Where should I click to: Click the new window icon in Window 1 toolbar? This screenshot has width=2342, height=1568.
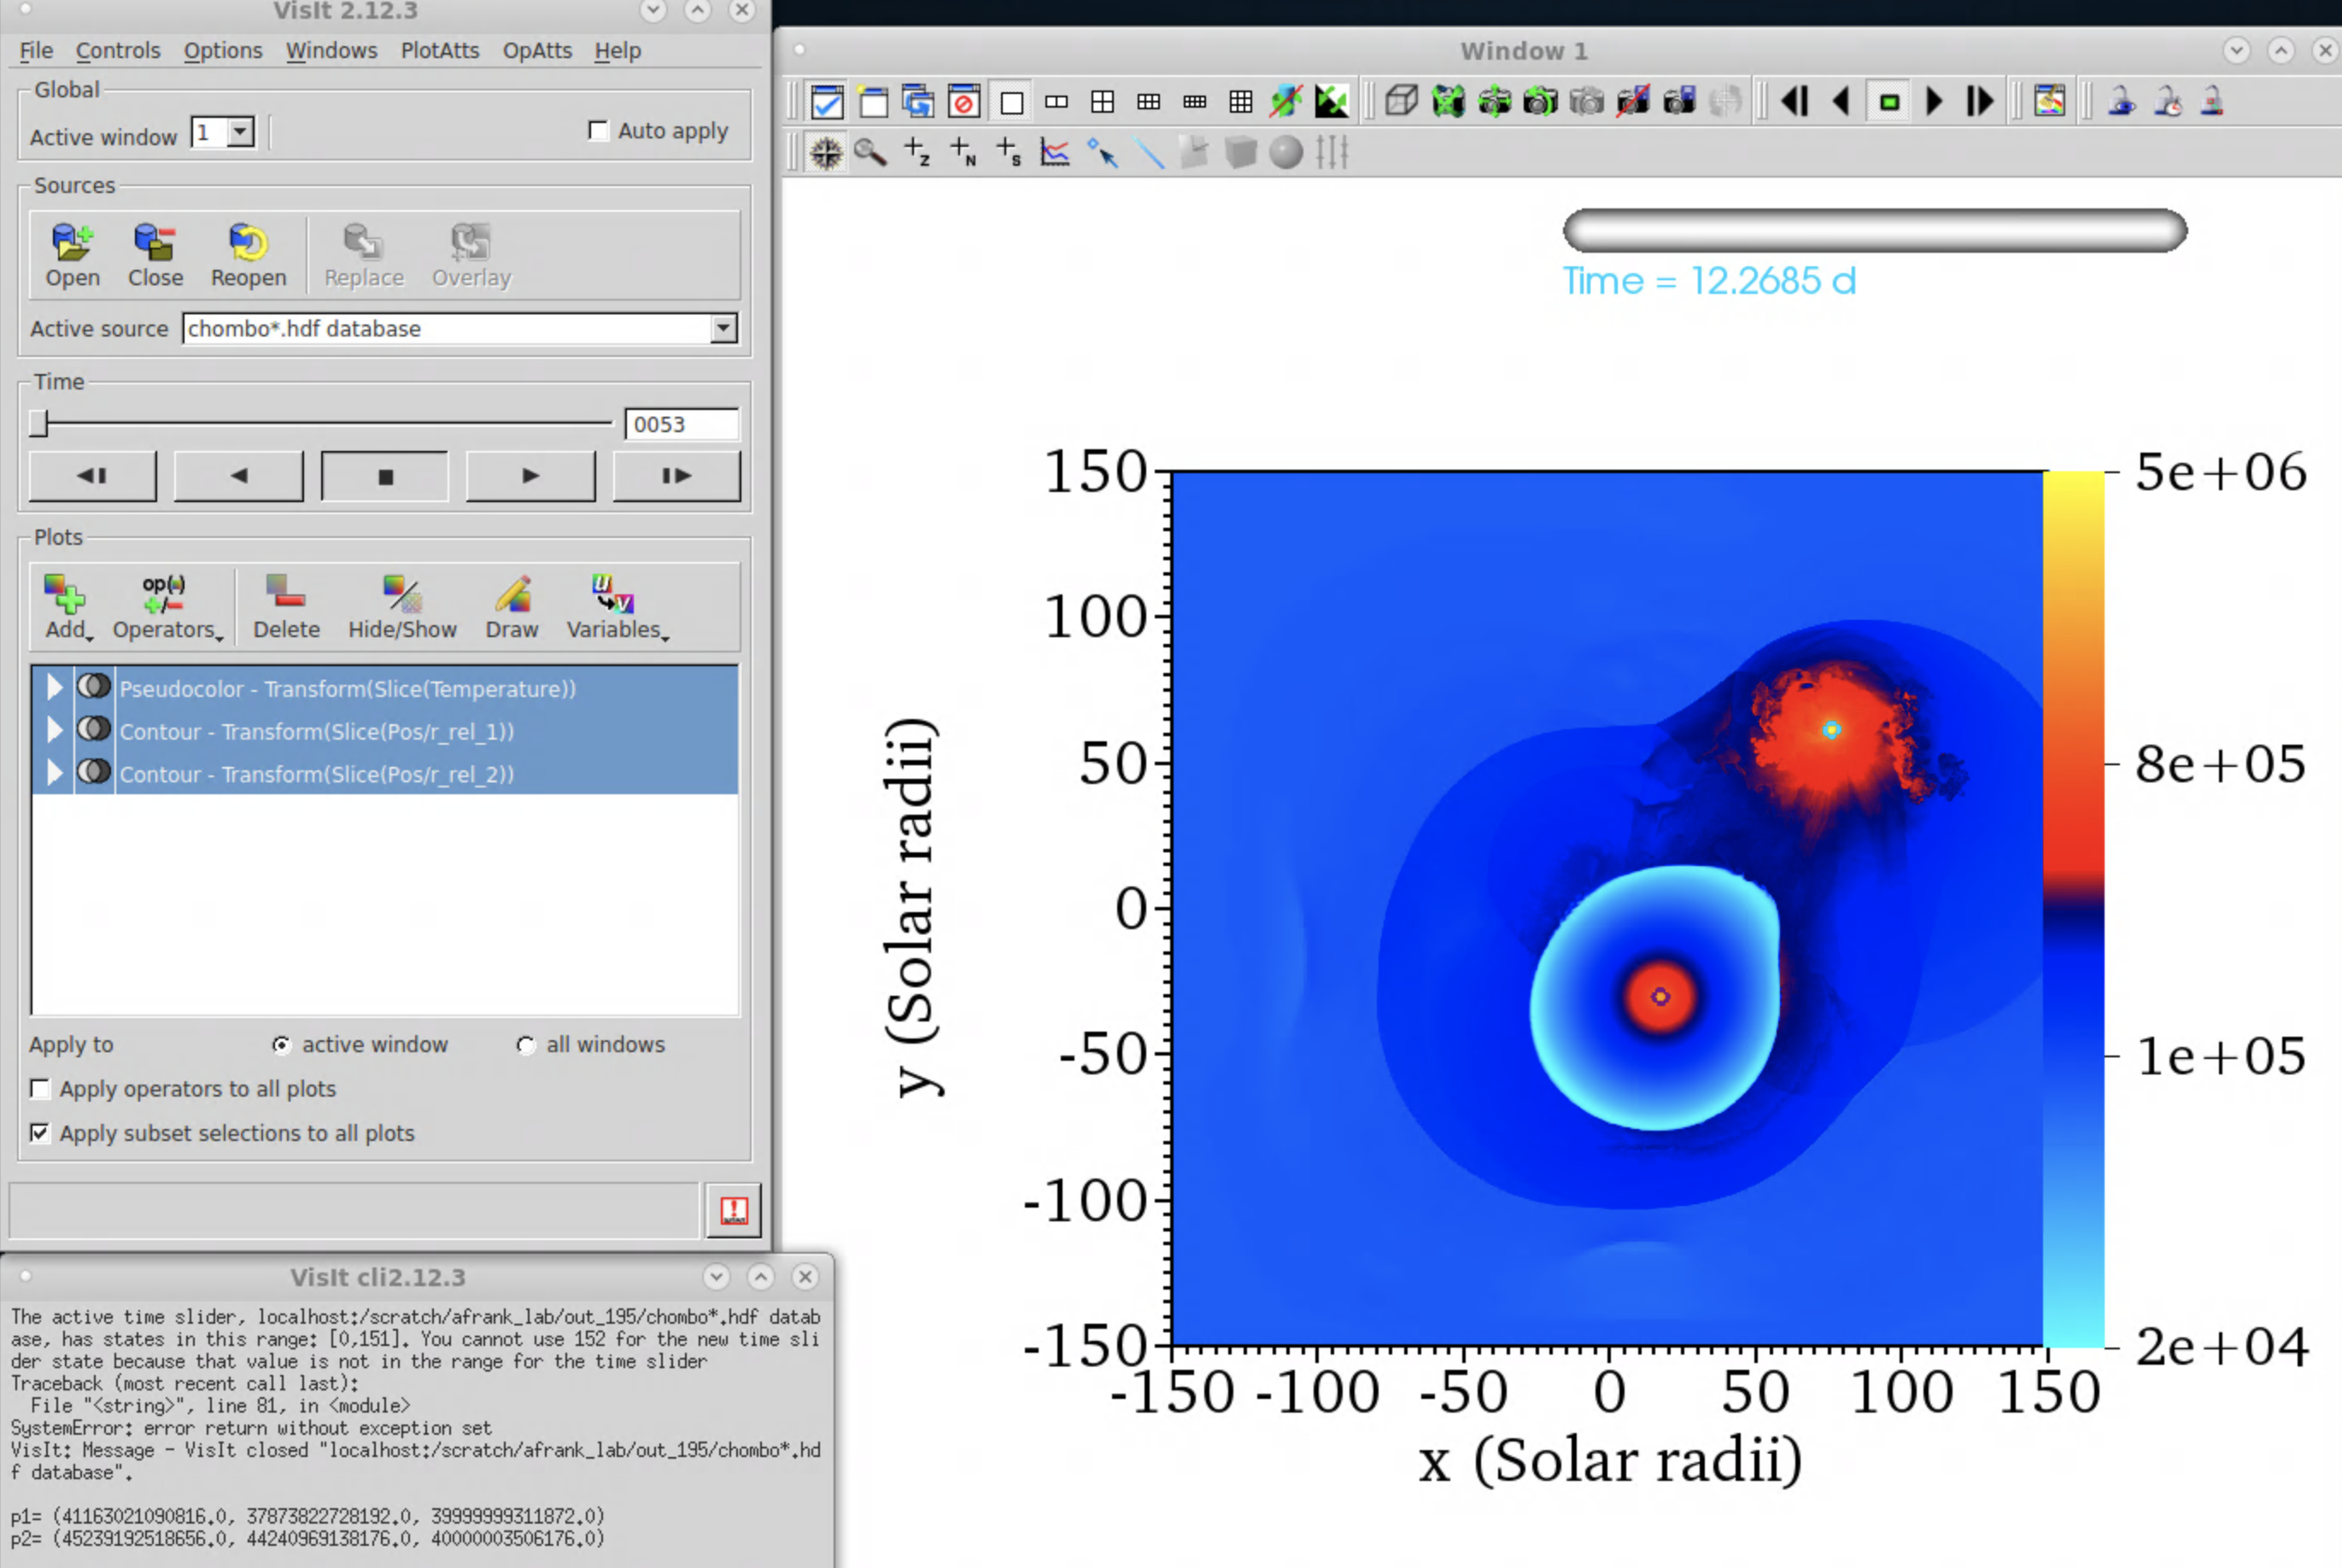tap(873, 101)
